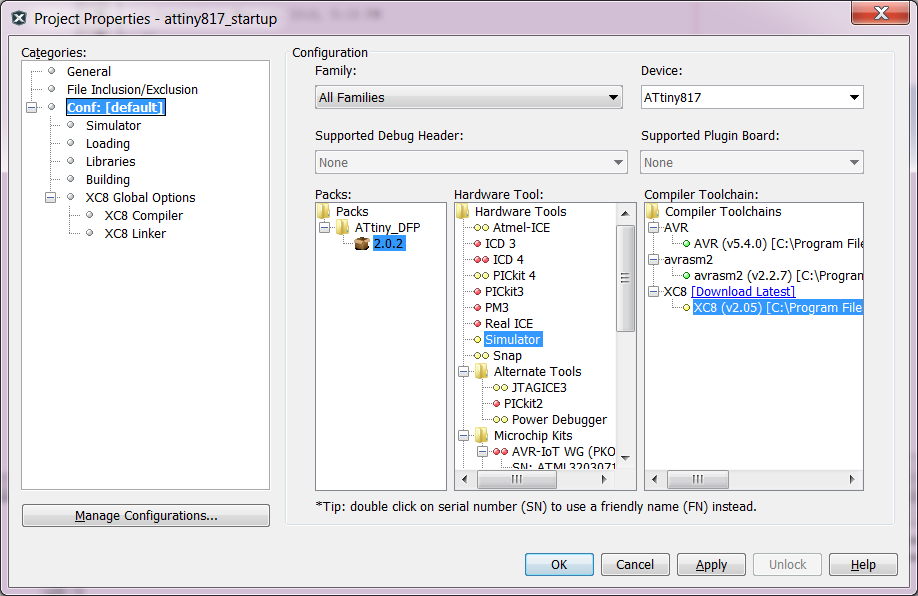Image resolution: width=918 pixels, height=596 pixels.
Task: Click the red status dot beside ICD 3
Action: click(477, 244)
